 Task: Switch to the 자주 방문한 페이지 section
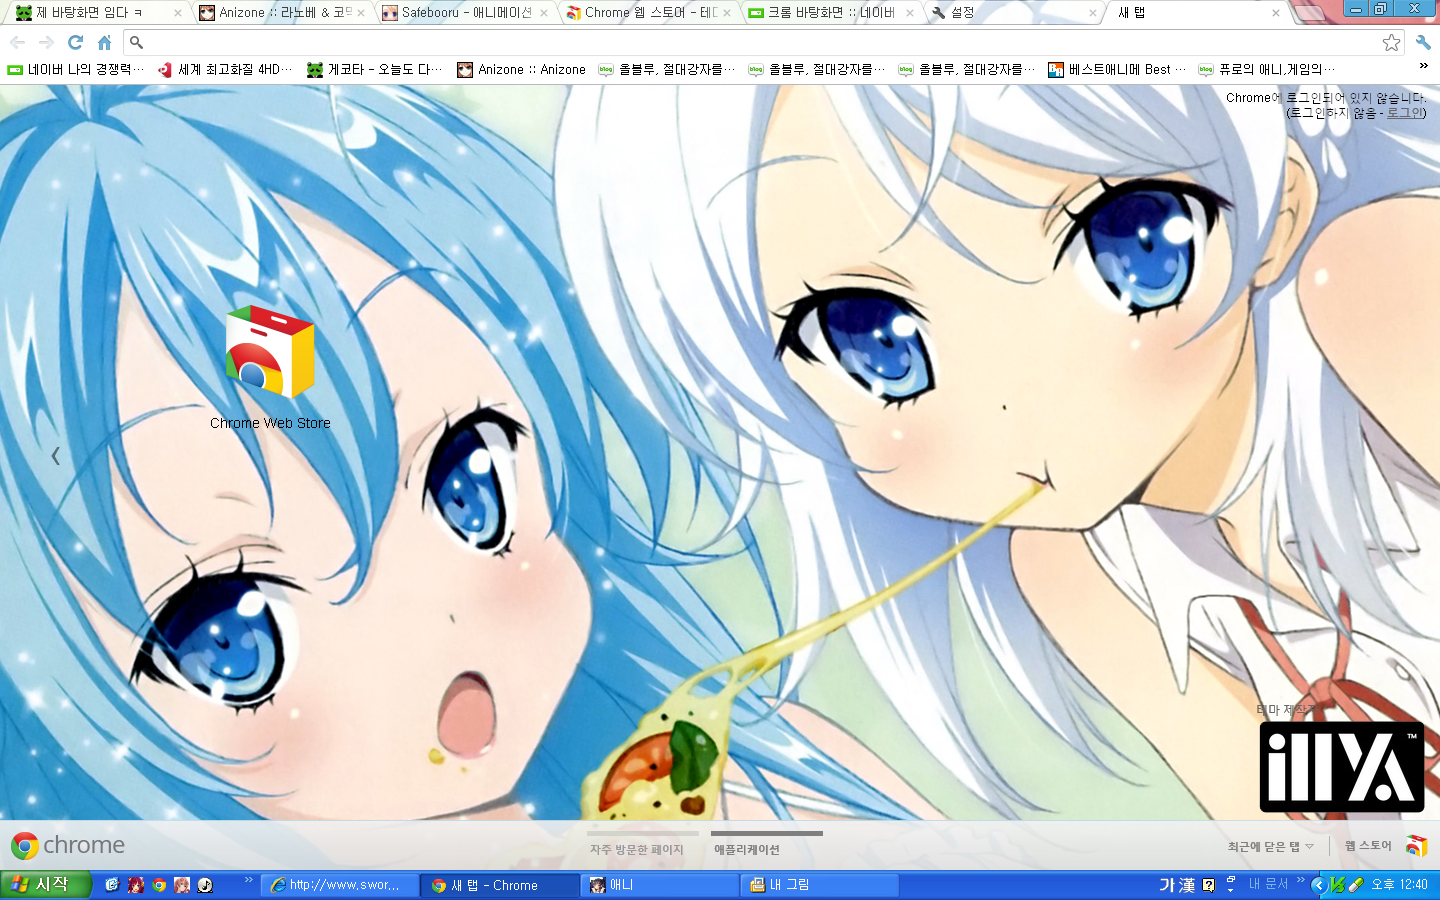(x=637, y=849)
